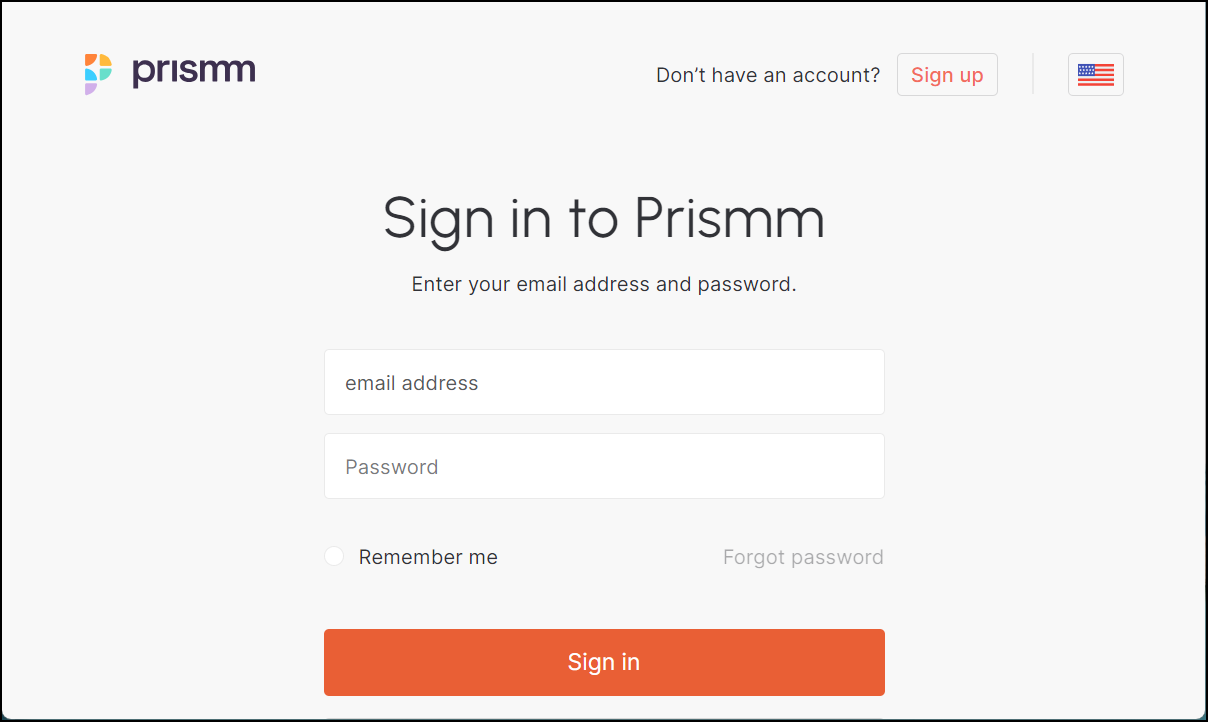Viewport: 1208px width, 722px height.
Task: Click the "Enter your email address and password" subtitle
Action: tap(604, 284)
